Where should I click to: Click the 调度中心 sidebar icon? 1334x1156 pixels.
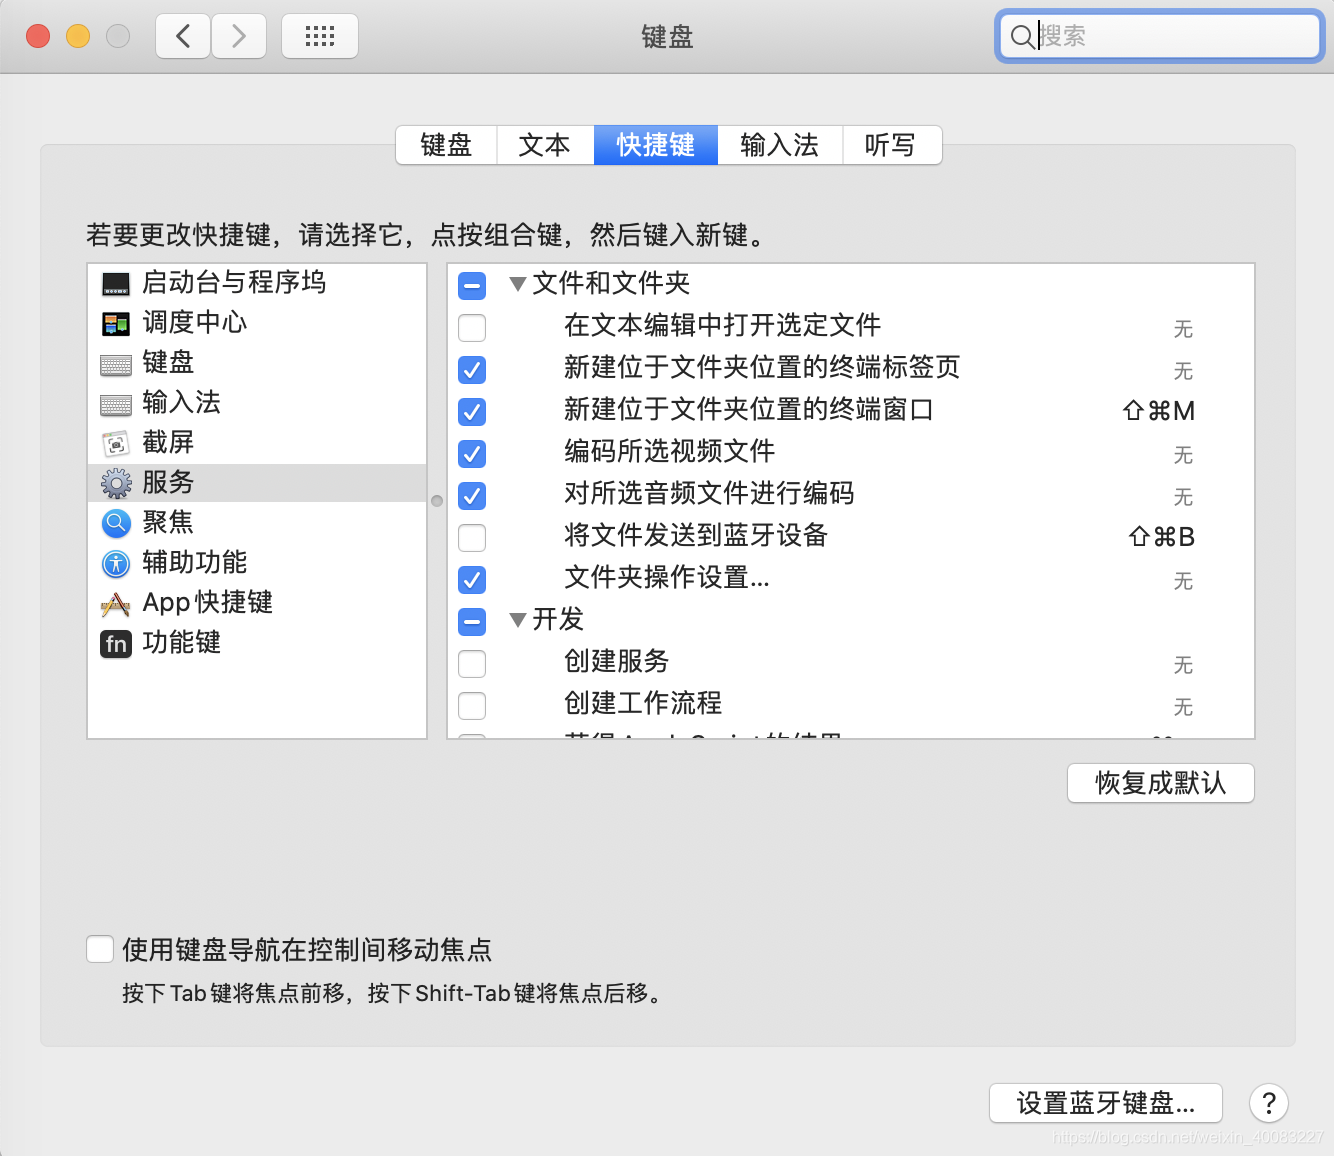(116, 323)
